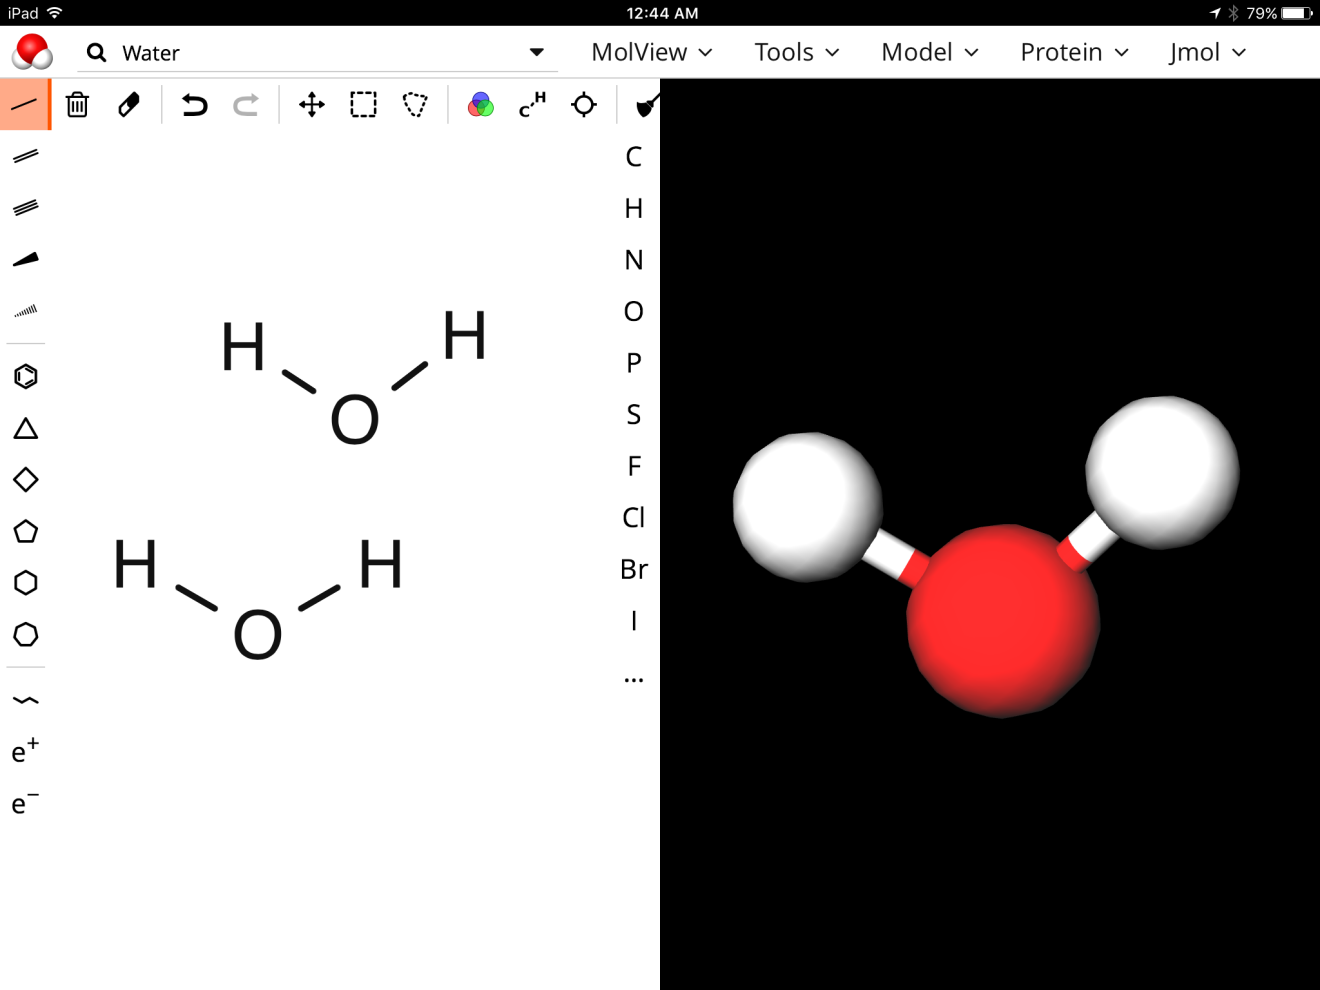Undo the last sketch action

coord(194,104)
